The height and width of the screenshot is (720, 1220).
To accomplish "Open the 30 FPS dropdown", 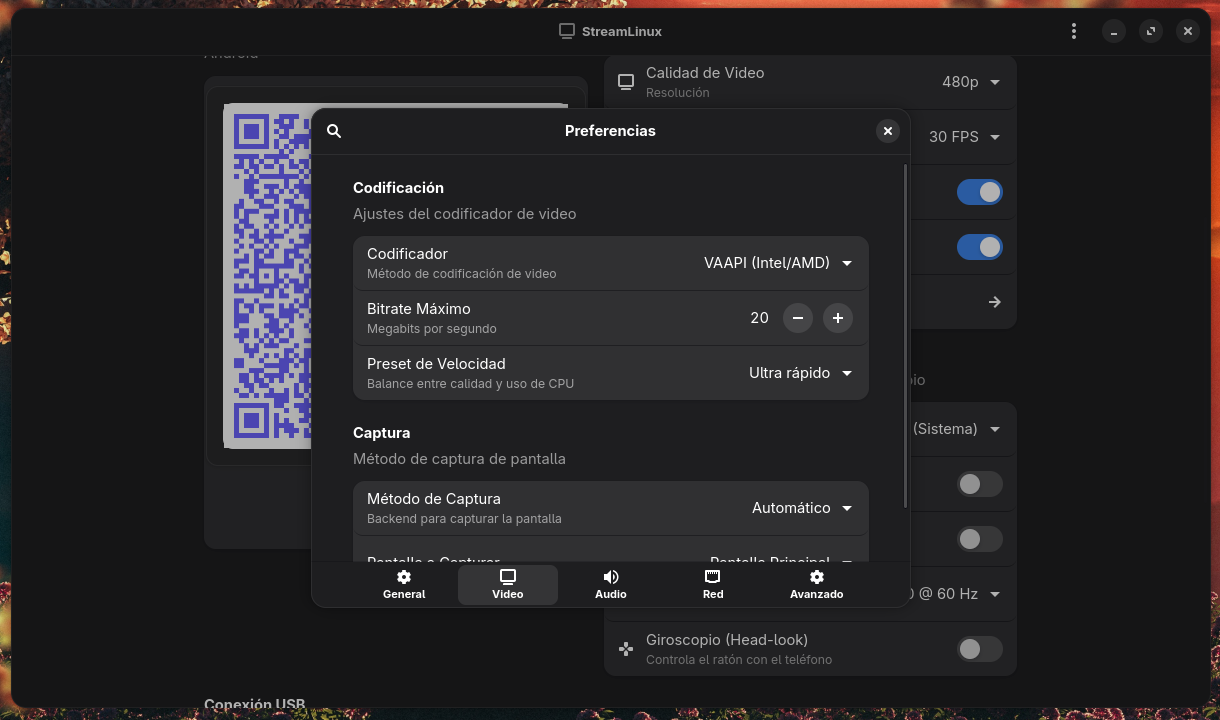I will 964,137.
